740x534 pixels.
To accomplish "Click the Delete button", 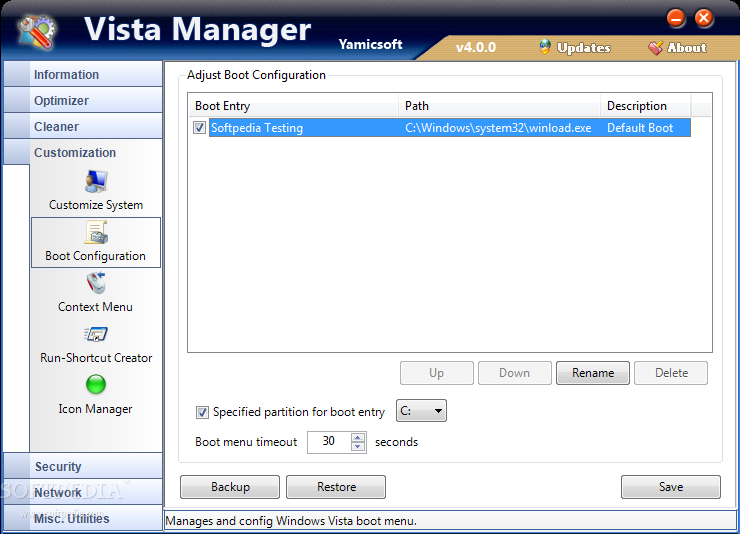I will tap(671, 373).
